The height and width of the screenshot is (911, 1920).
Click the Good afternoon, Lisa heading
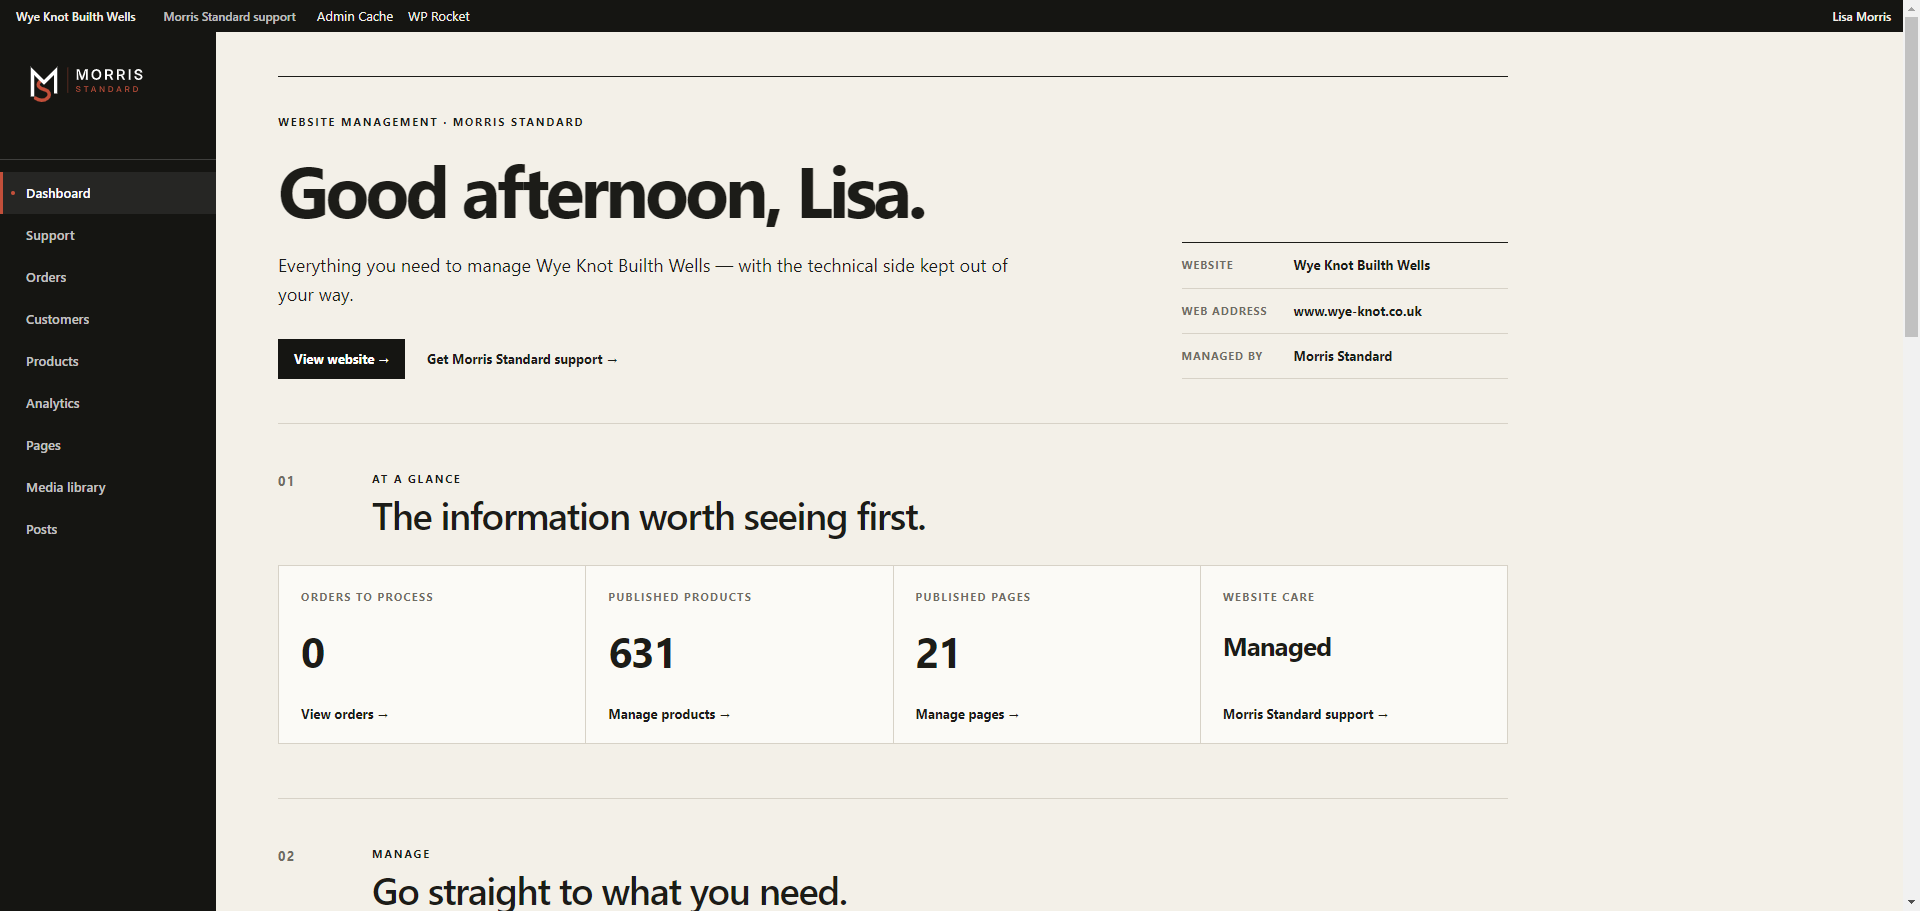[602, 193]
